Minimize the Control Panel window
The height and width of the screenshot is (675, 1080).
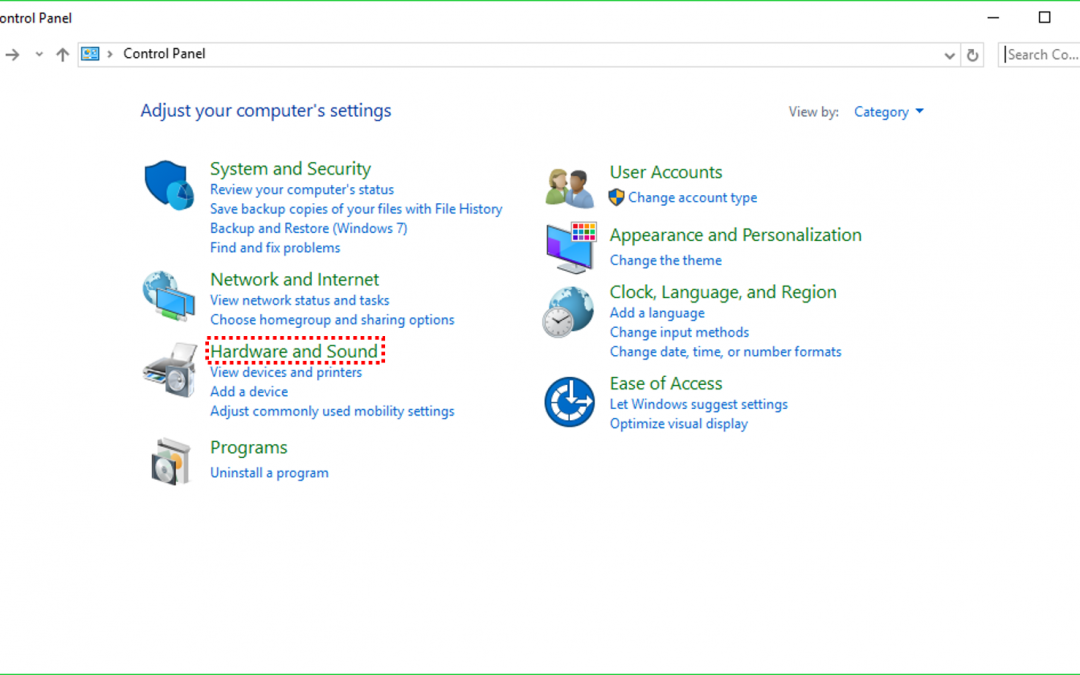pos(993,17)
